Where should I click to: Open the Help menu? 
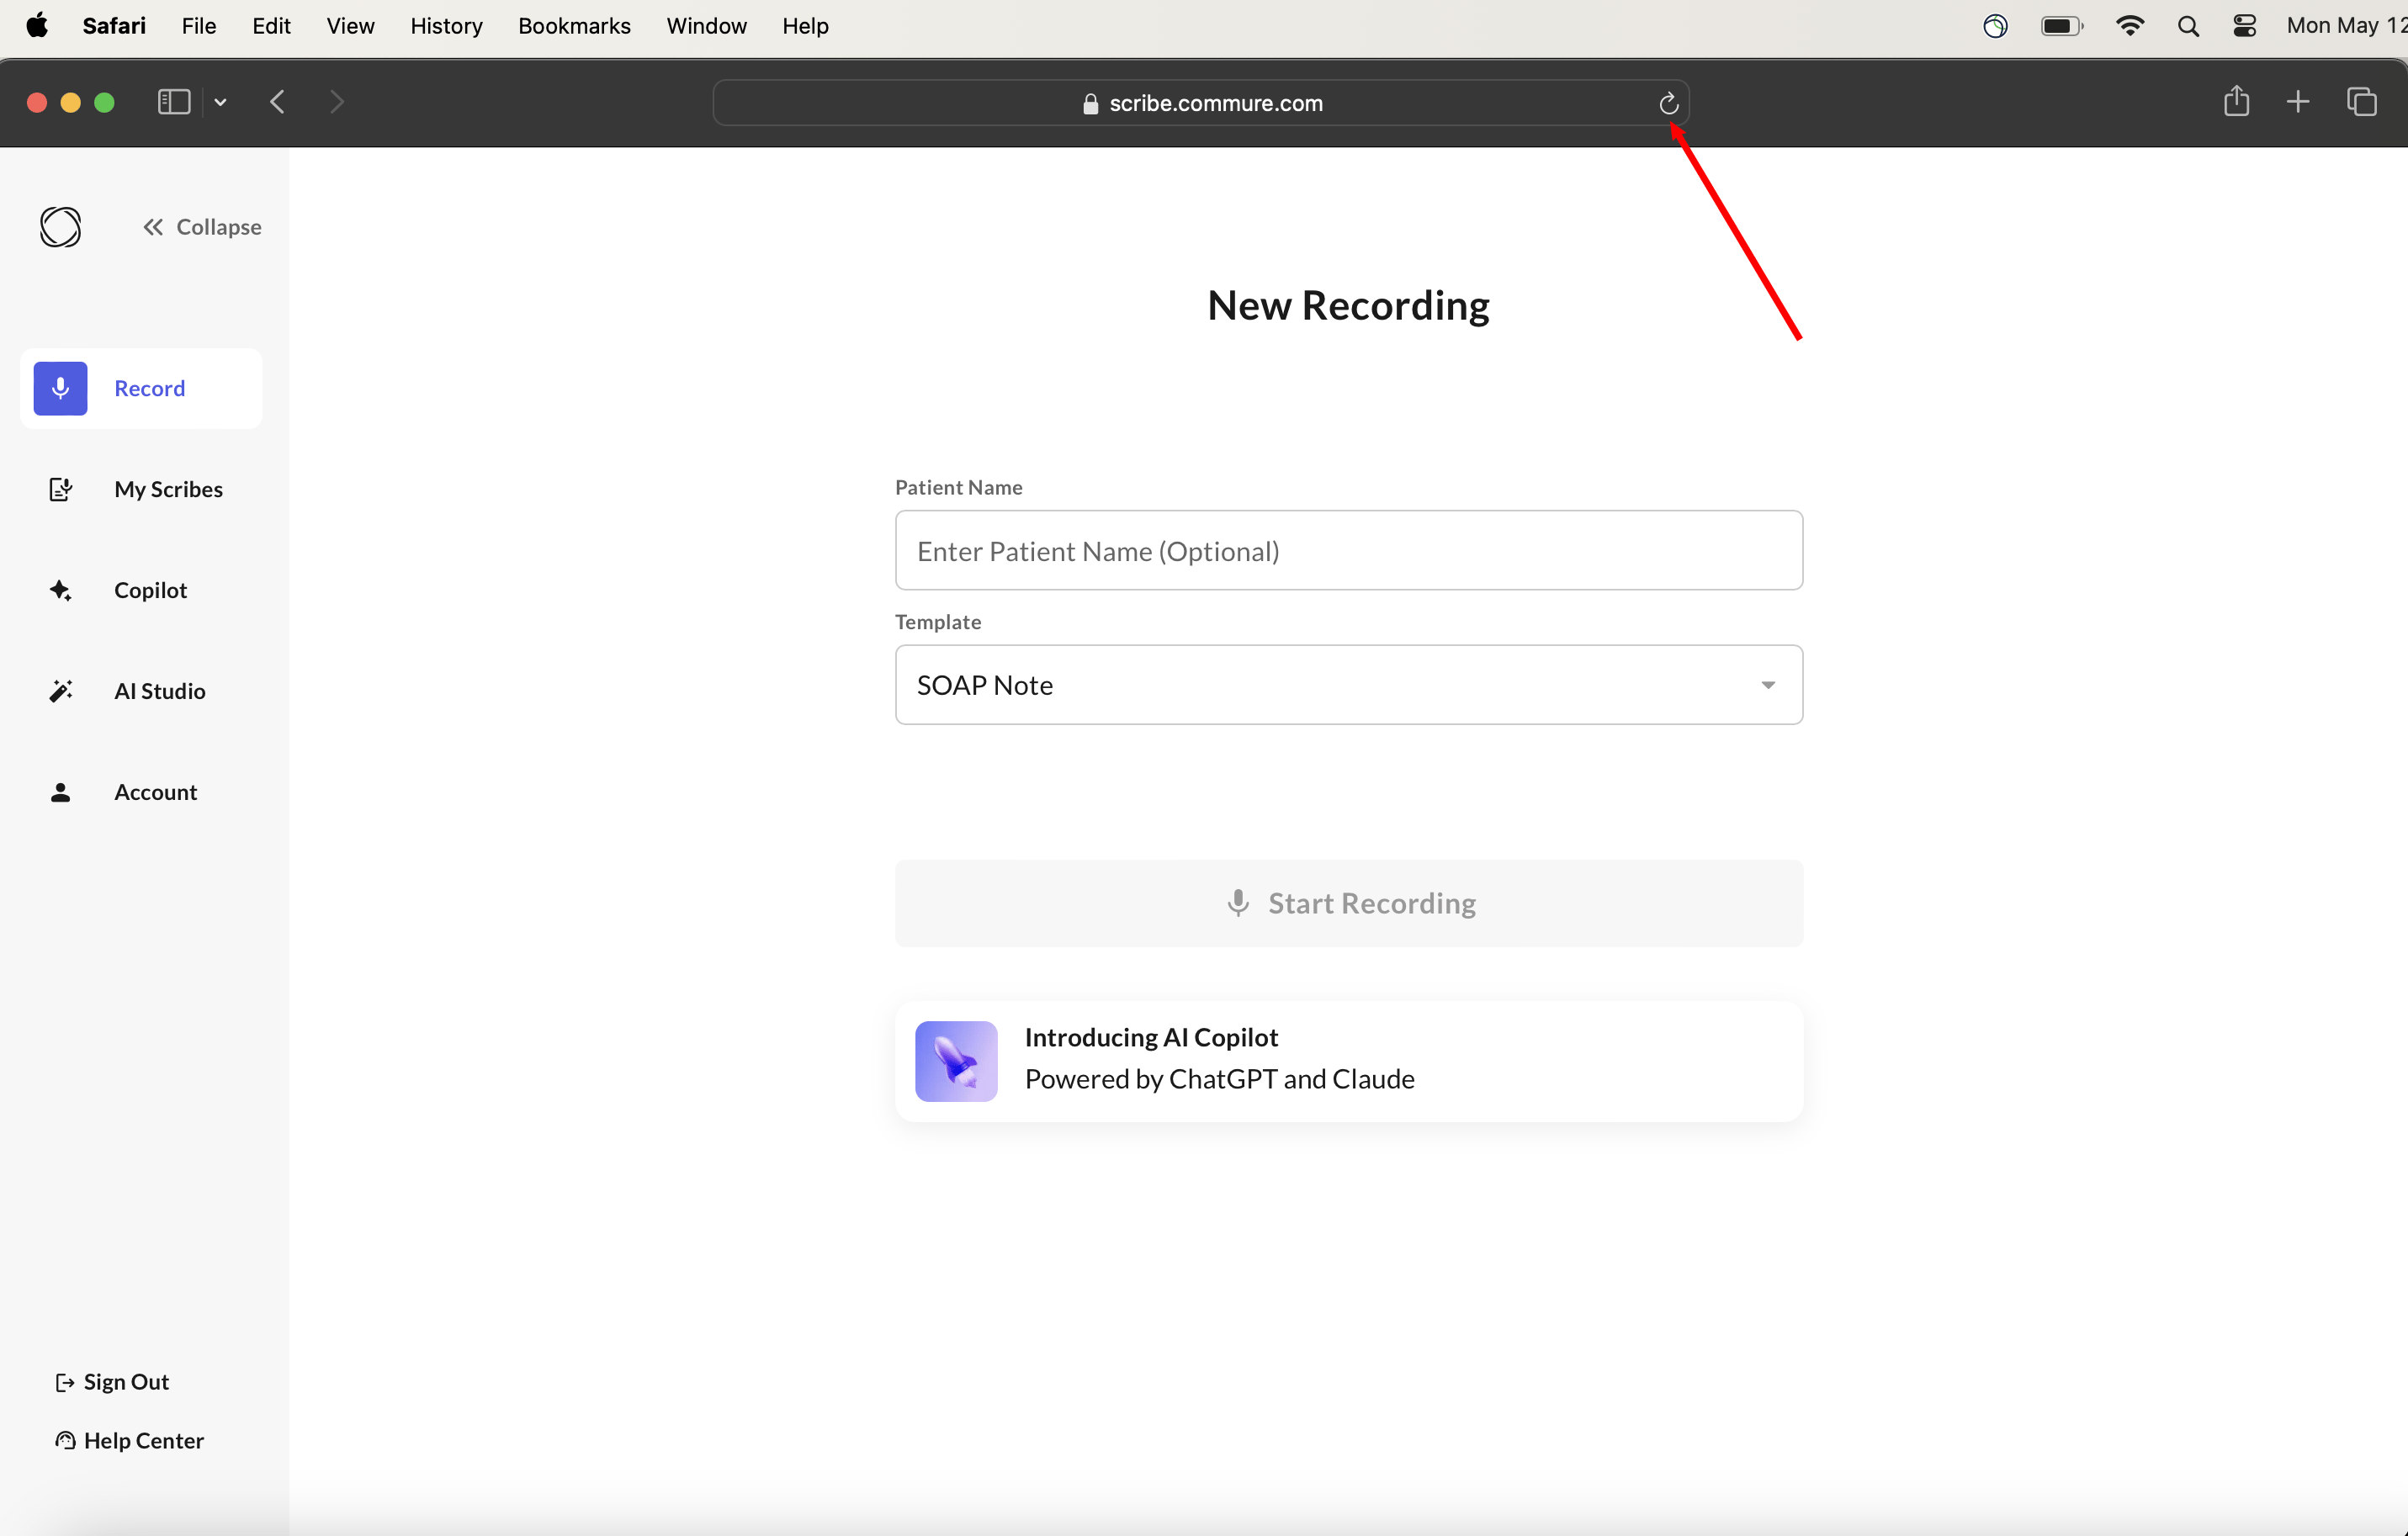pyautogui.click(x=805, y=26)
